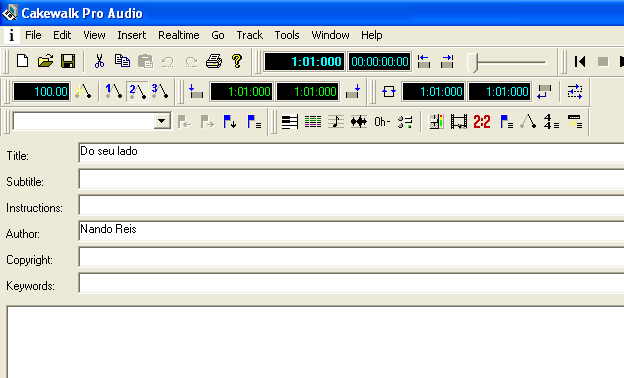The width and height of the screenshot is (624, 378).
Task: Click the Author field containing 'Nando Reis'
Action: pos(351,231)
